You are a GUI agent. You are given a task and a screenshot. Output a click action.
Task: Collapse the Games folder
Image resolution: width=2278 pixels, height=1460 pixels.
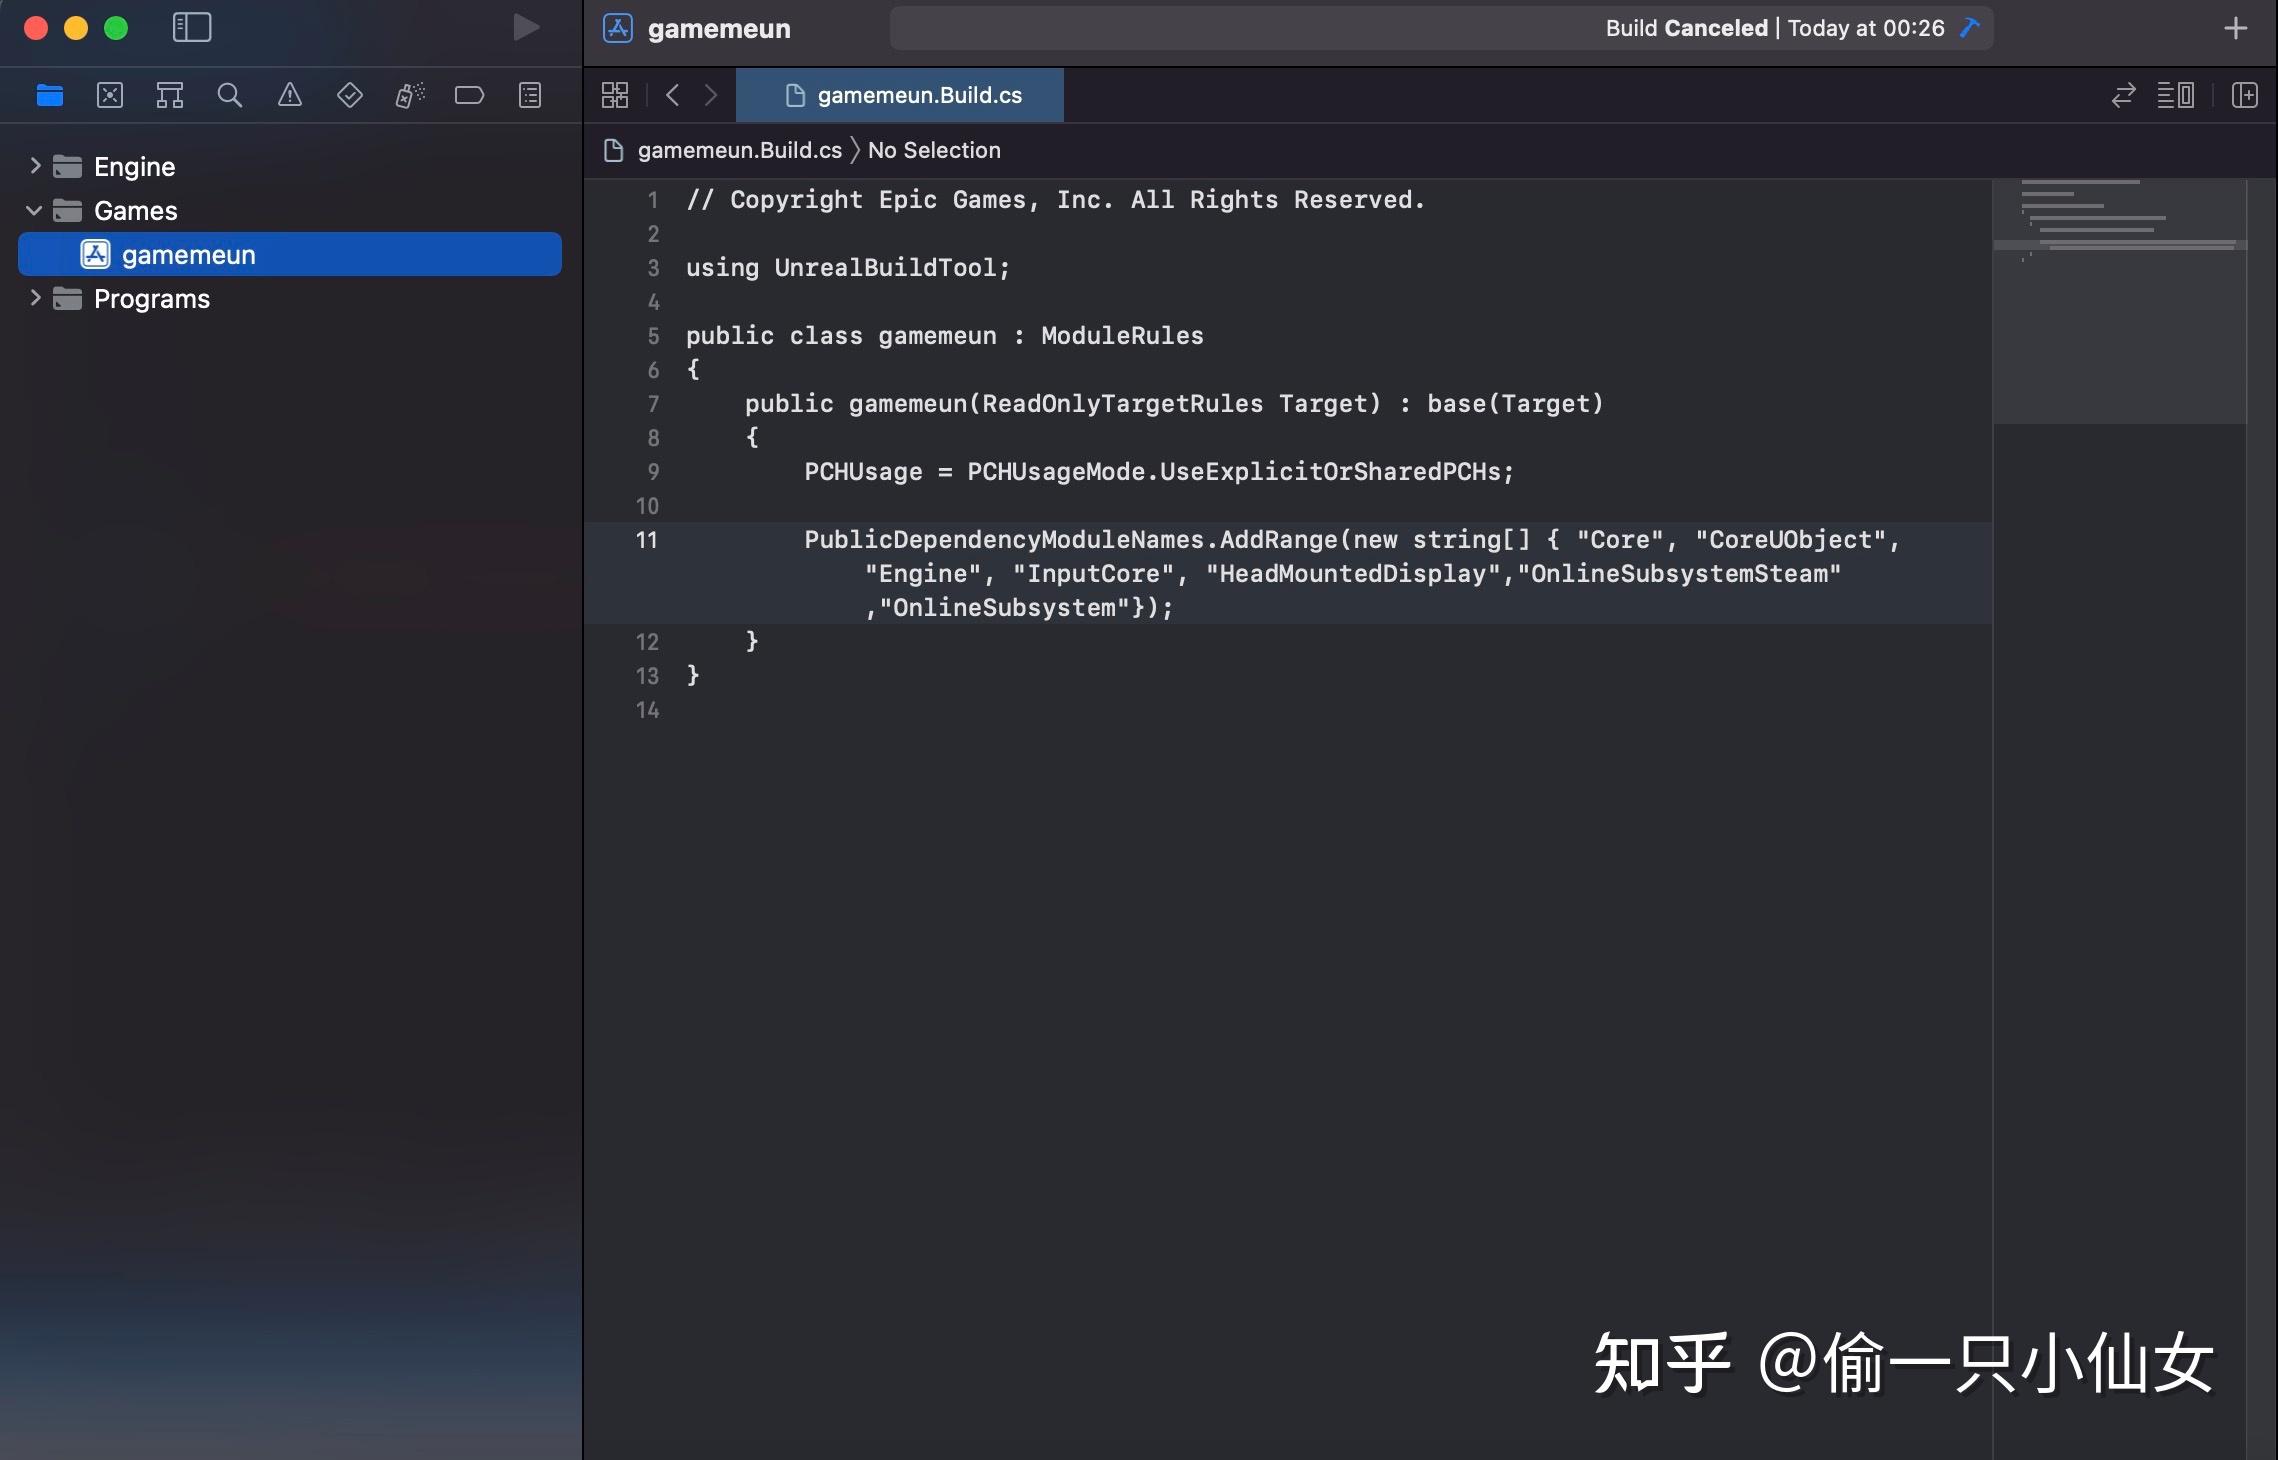[x=35, y=210]
